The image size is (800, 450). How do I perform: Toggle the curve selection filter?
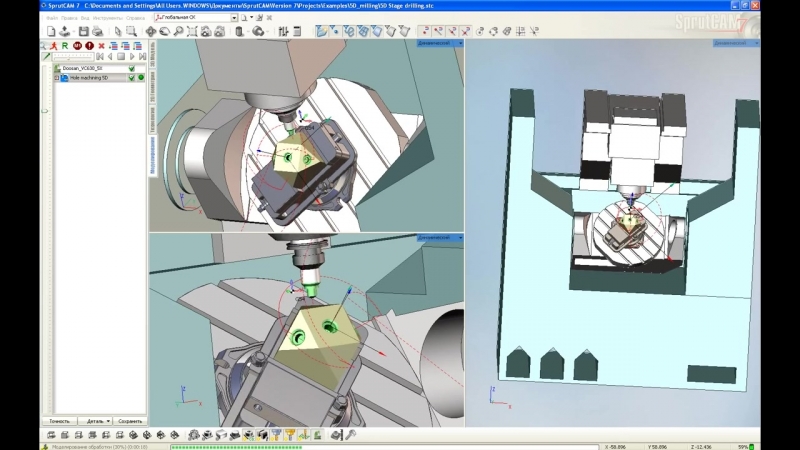(x=348, y=32)
